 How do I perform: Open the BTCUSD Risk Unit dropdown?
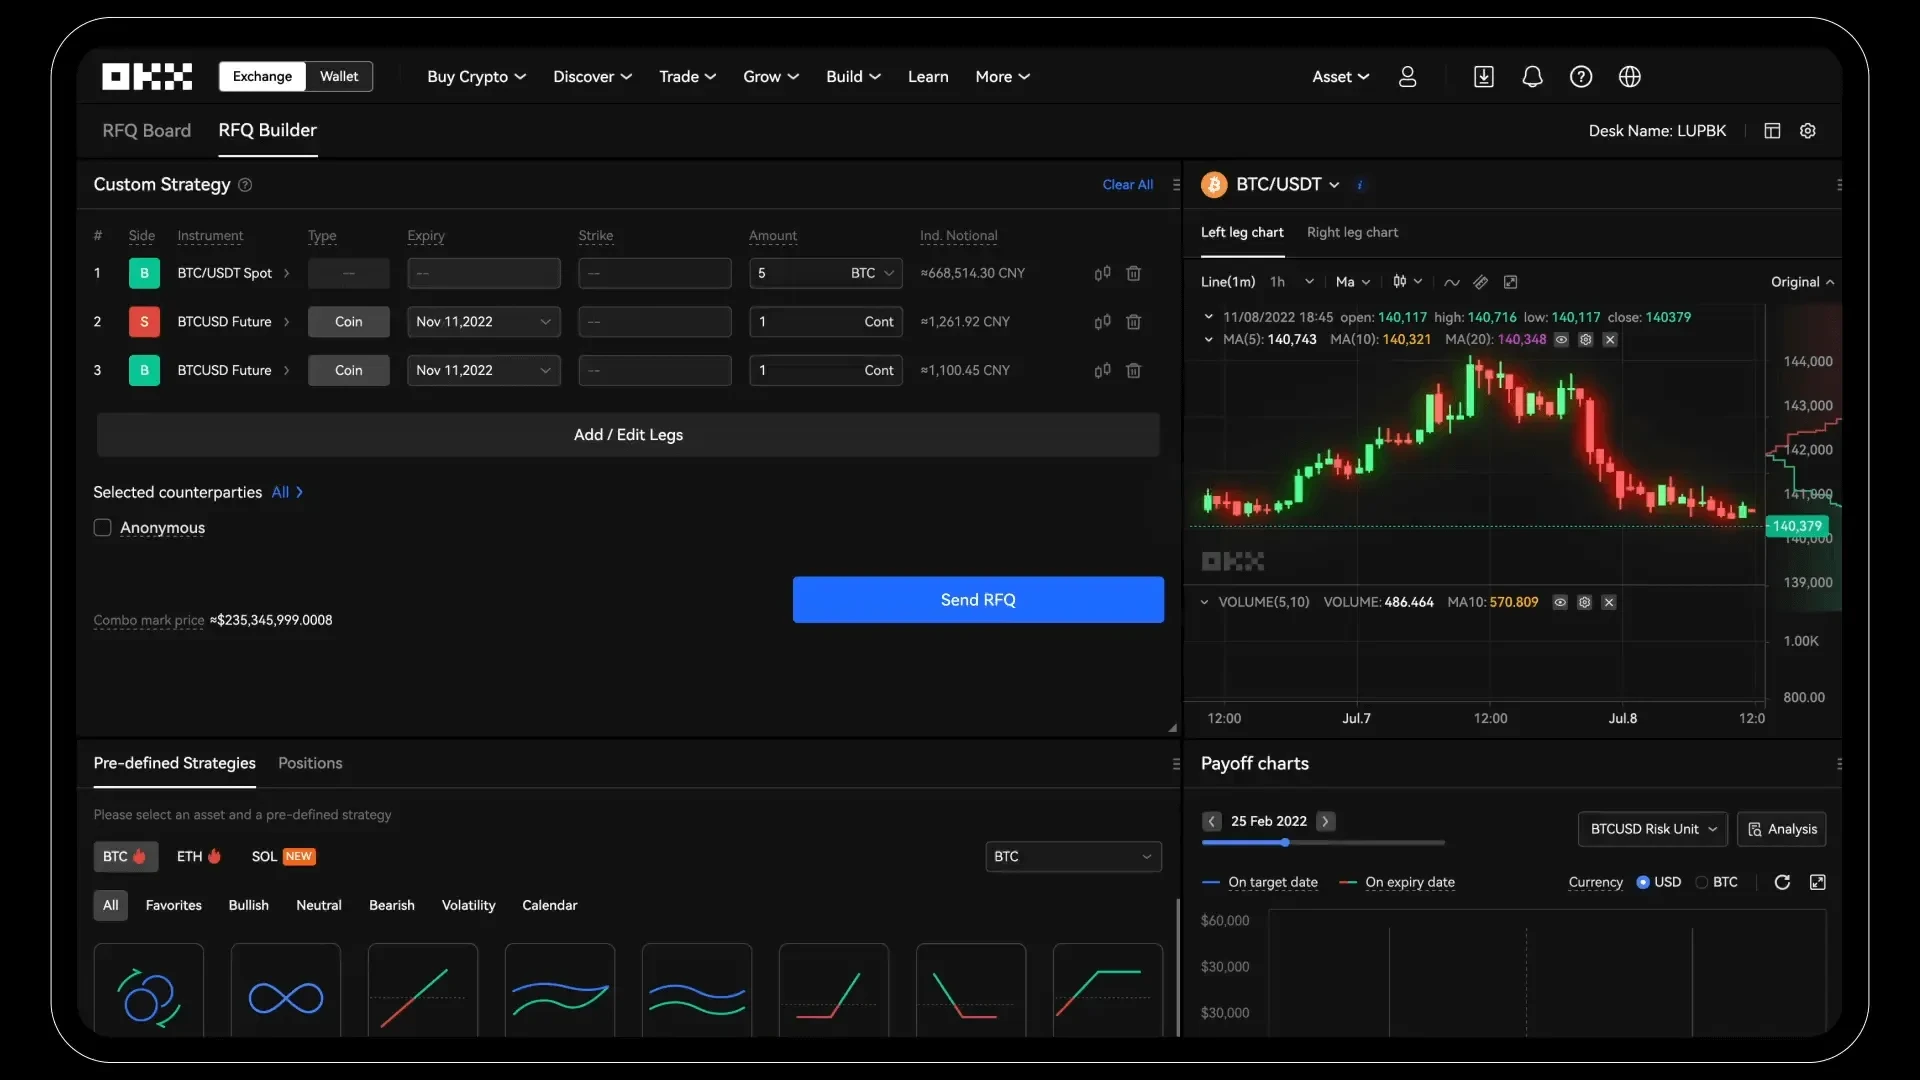point(1651,828)
